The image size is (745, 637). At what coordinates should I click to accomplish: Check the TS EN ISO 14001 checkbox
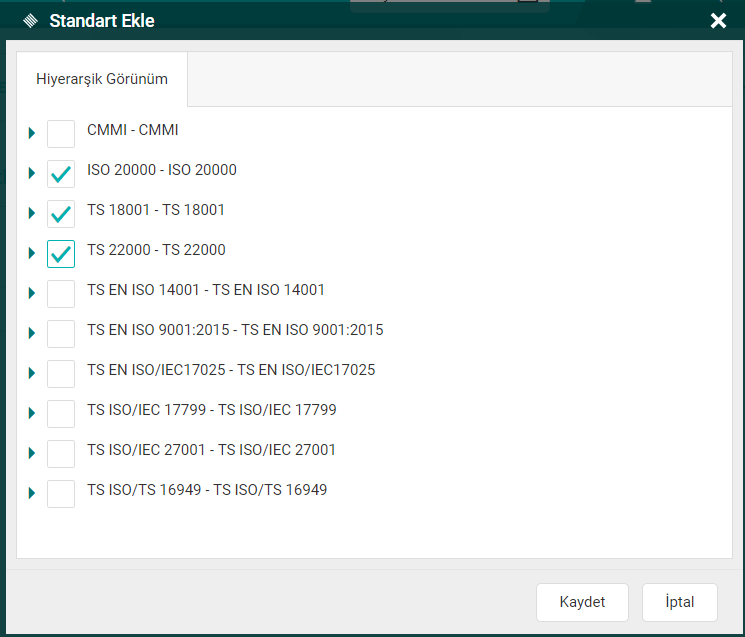point(61,294)
